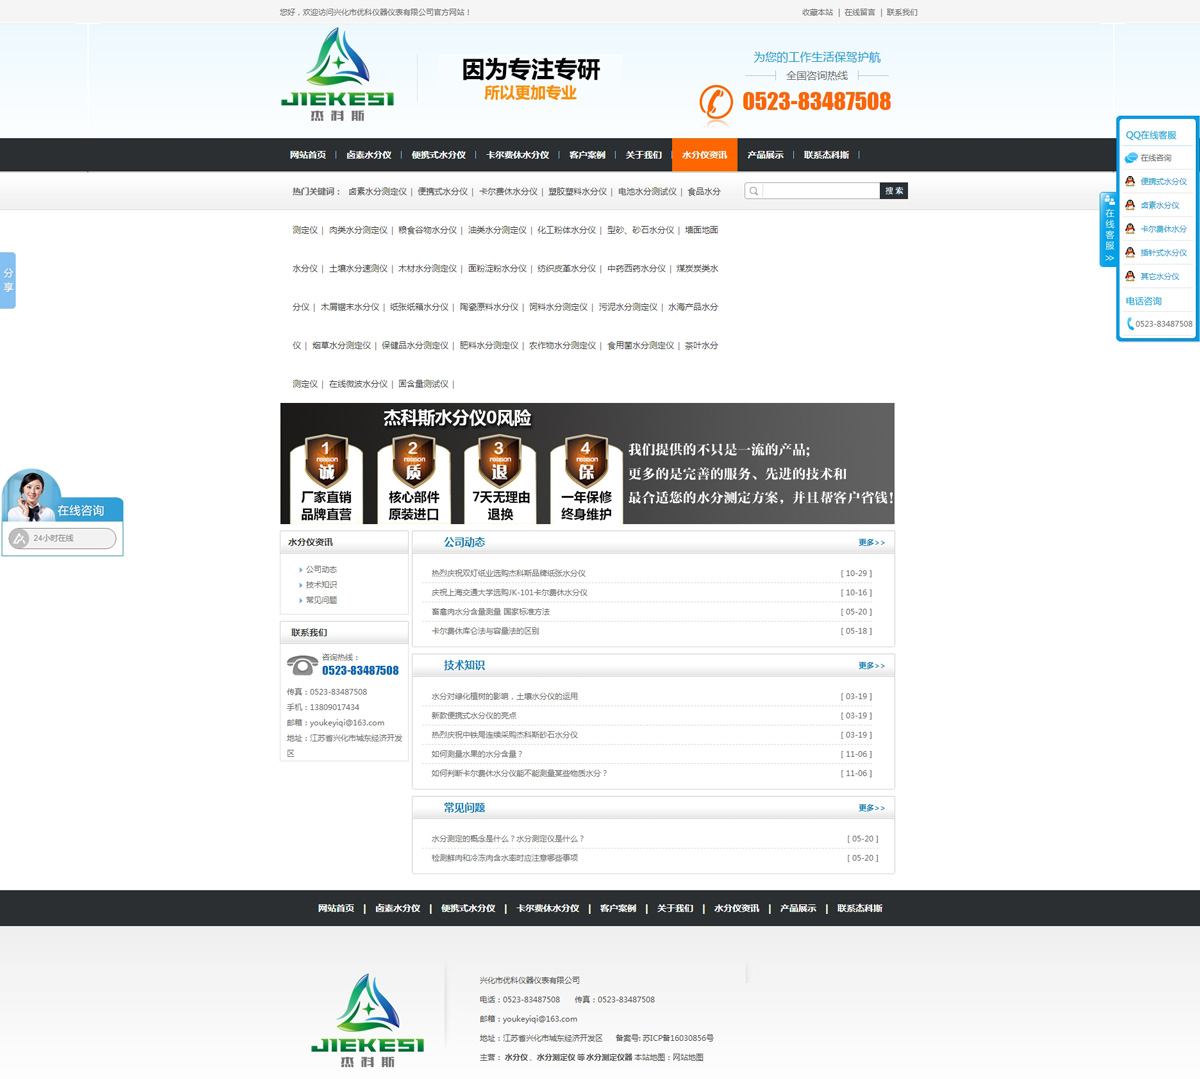Click the QQ penguin icon beside 其它水分仪
The image size is (1200, 1079).
1130,277
